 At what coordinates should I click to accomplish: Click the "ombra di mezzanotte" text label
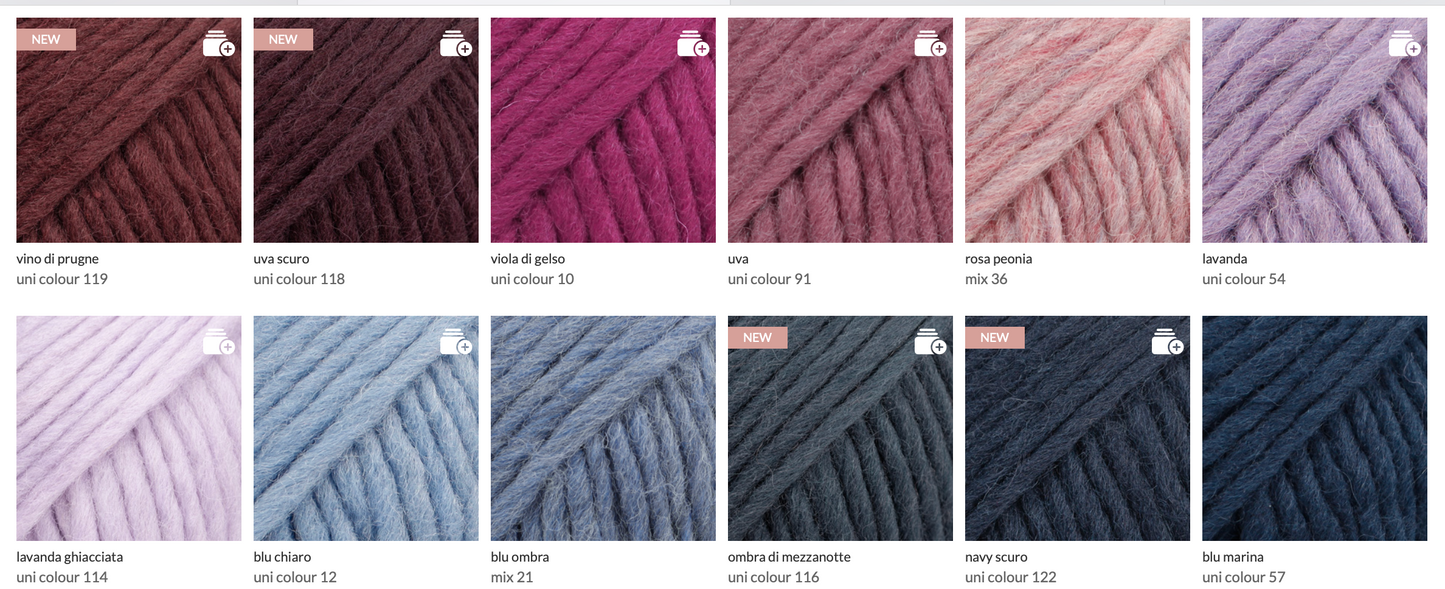click(789, 557)
